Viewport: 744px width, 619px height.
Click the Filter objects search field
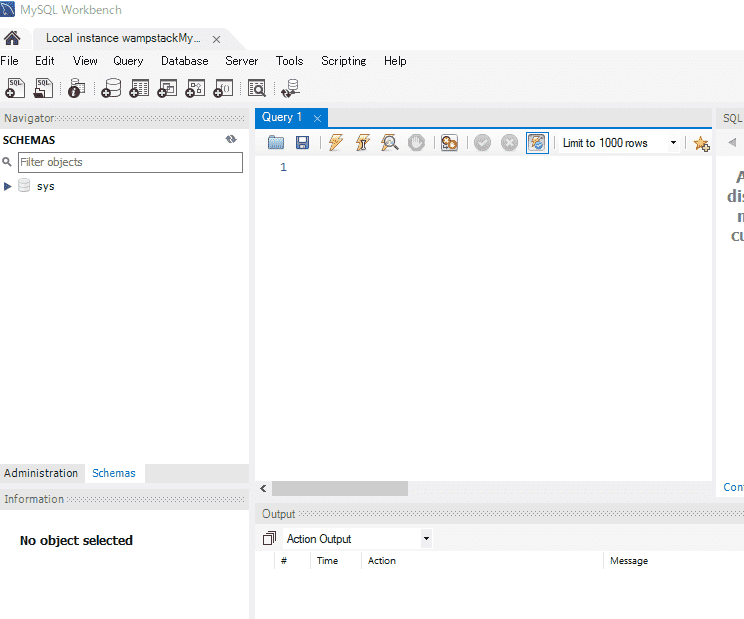tap(130, 162)
